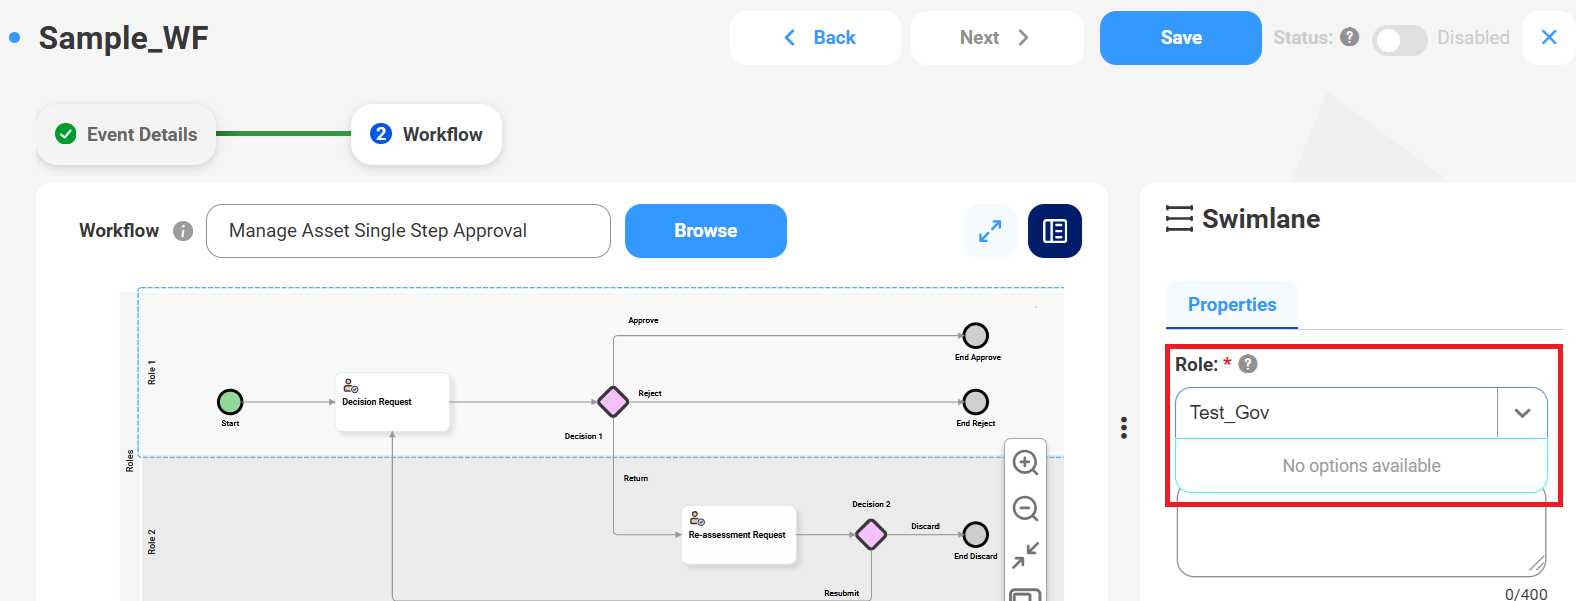
Task: Select the End Discard event circle
Action: point(975,535)
